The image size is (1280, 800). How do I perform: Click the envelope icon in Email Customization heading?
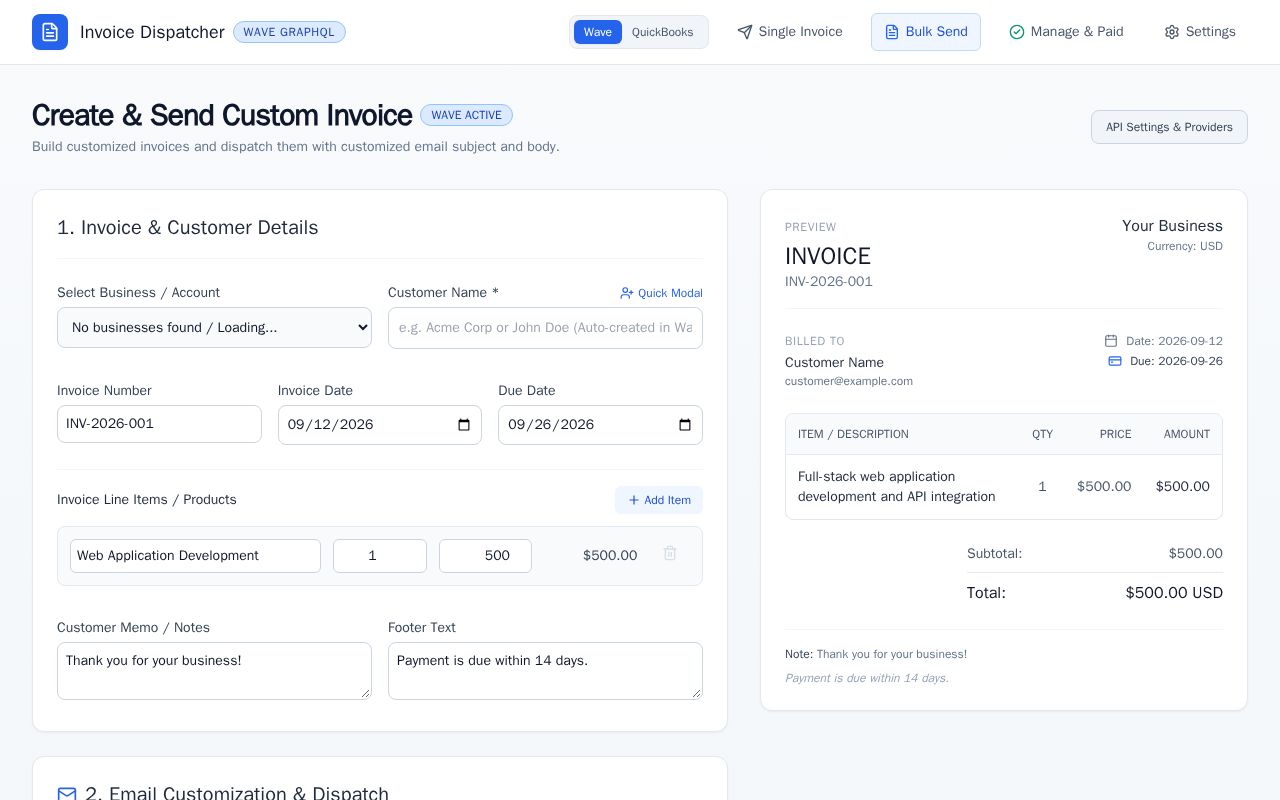tap(67, 794)
